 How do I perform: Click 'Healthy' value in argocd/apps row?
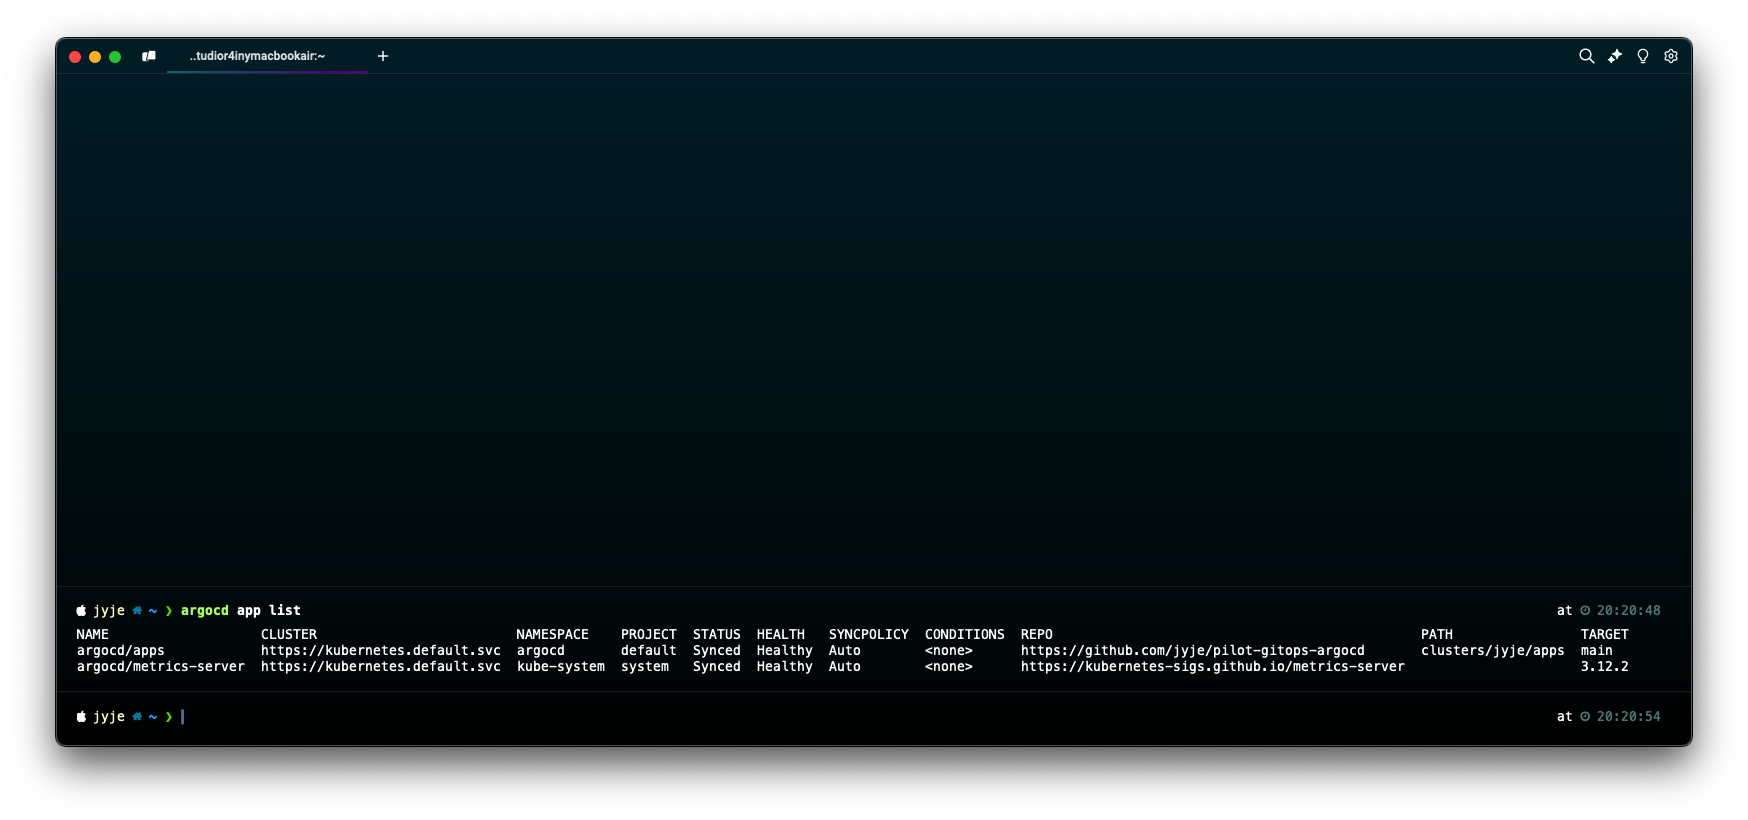[x=785, y=650]
